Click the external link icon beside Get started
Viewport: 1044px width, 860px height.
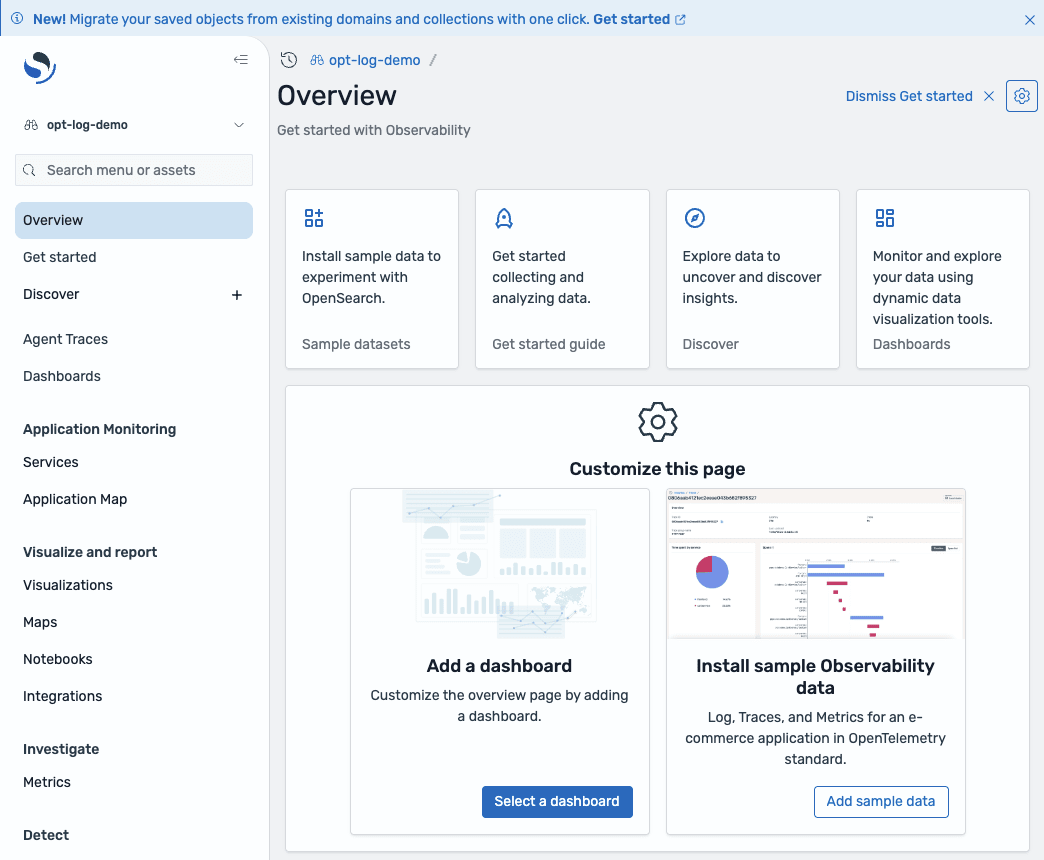(x=680, y=19)
